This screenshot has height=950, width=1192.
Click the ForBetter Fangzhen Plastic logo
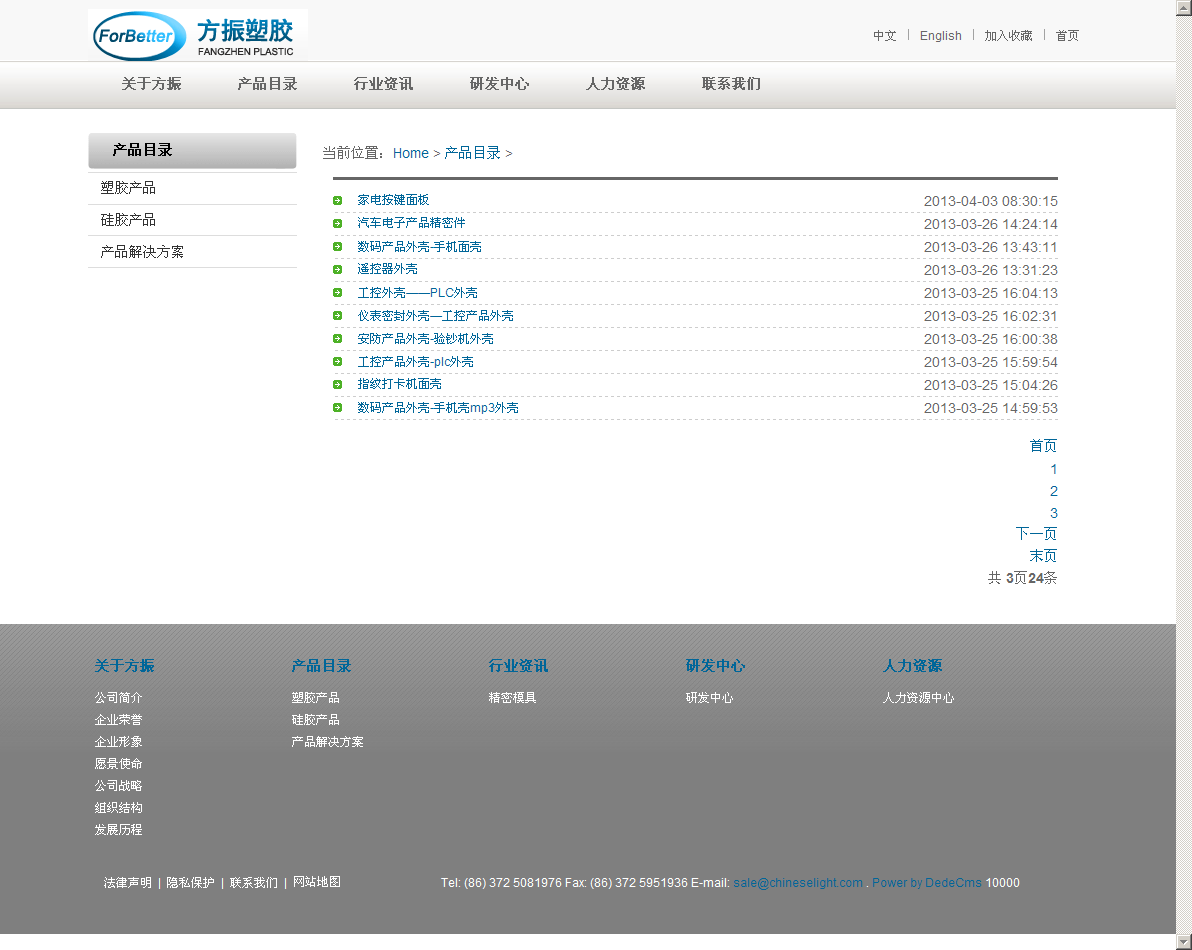click(197, 36)
